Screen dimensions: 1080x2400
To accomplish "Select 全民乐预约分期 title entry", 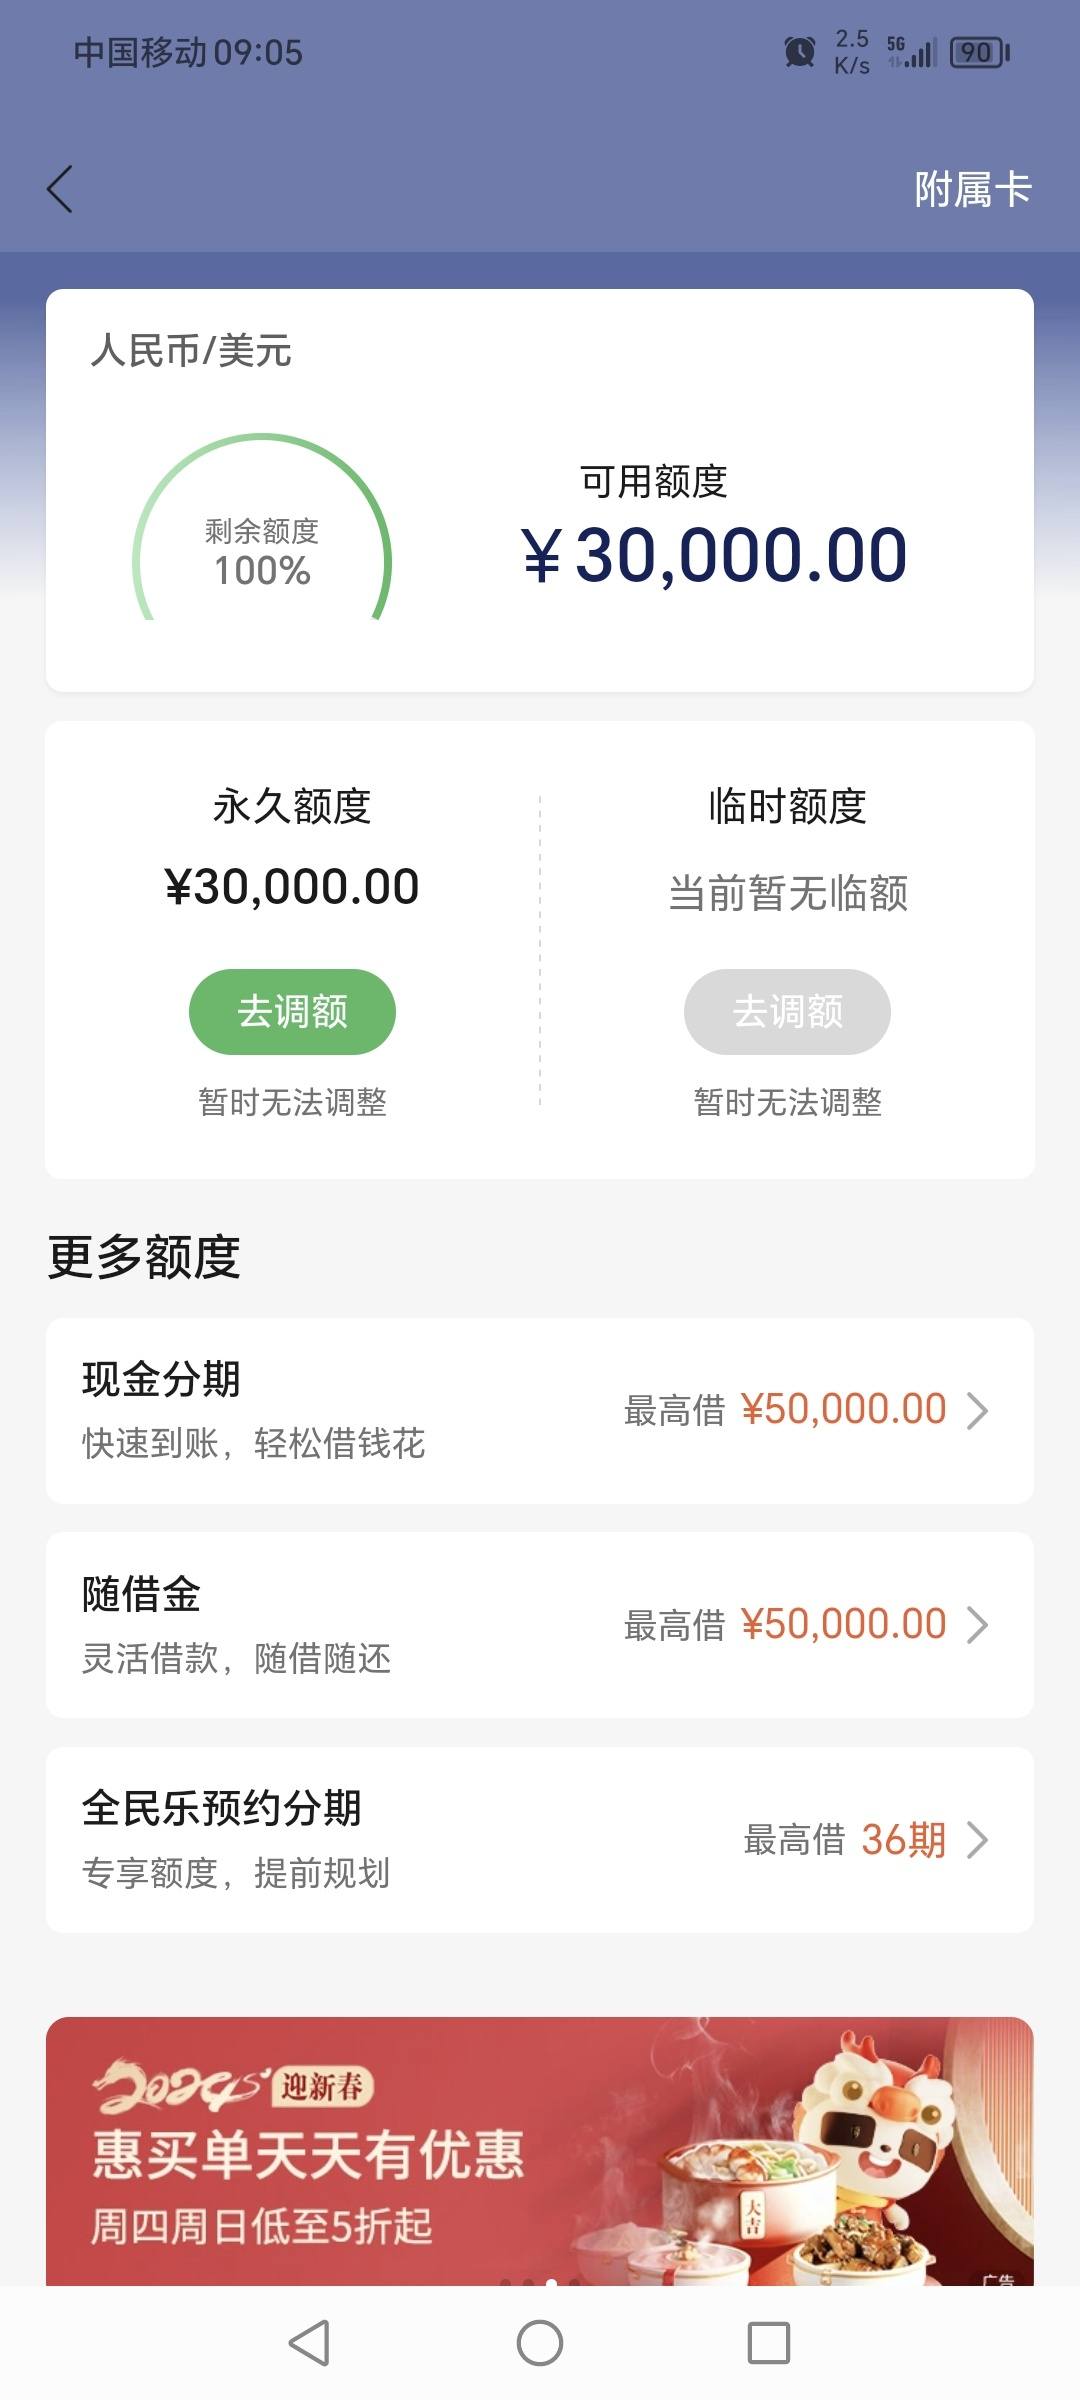I will tap(221, 1808).
